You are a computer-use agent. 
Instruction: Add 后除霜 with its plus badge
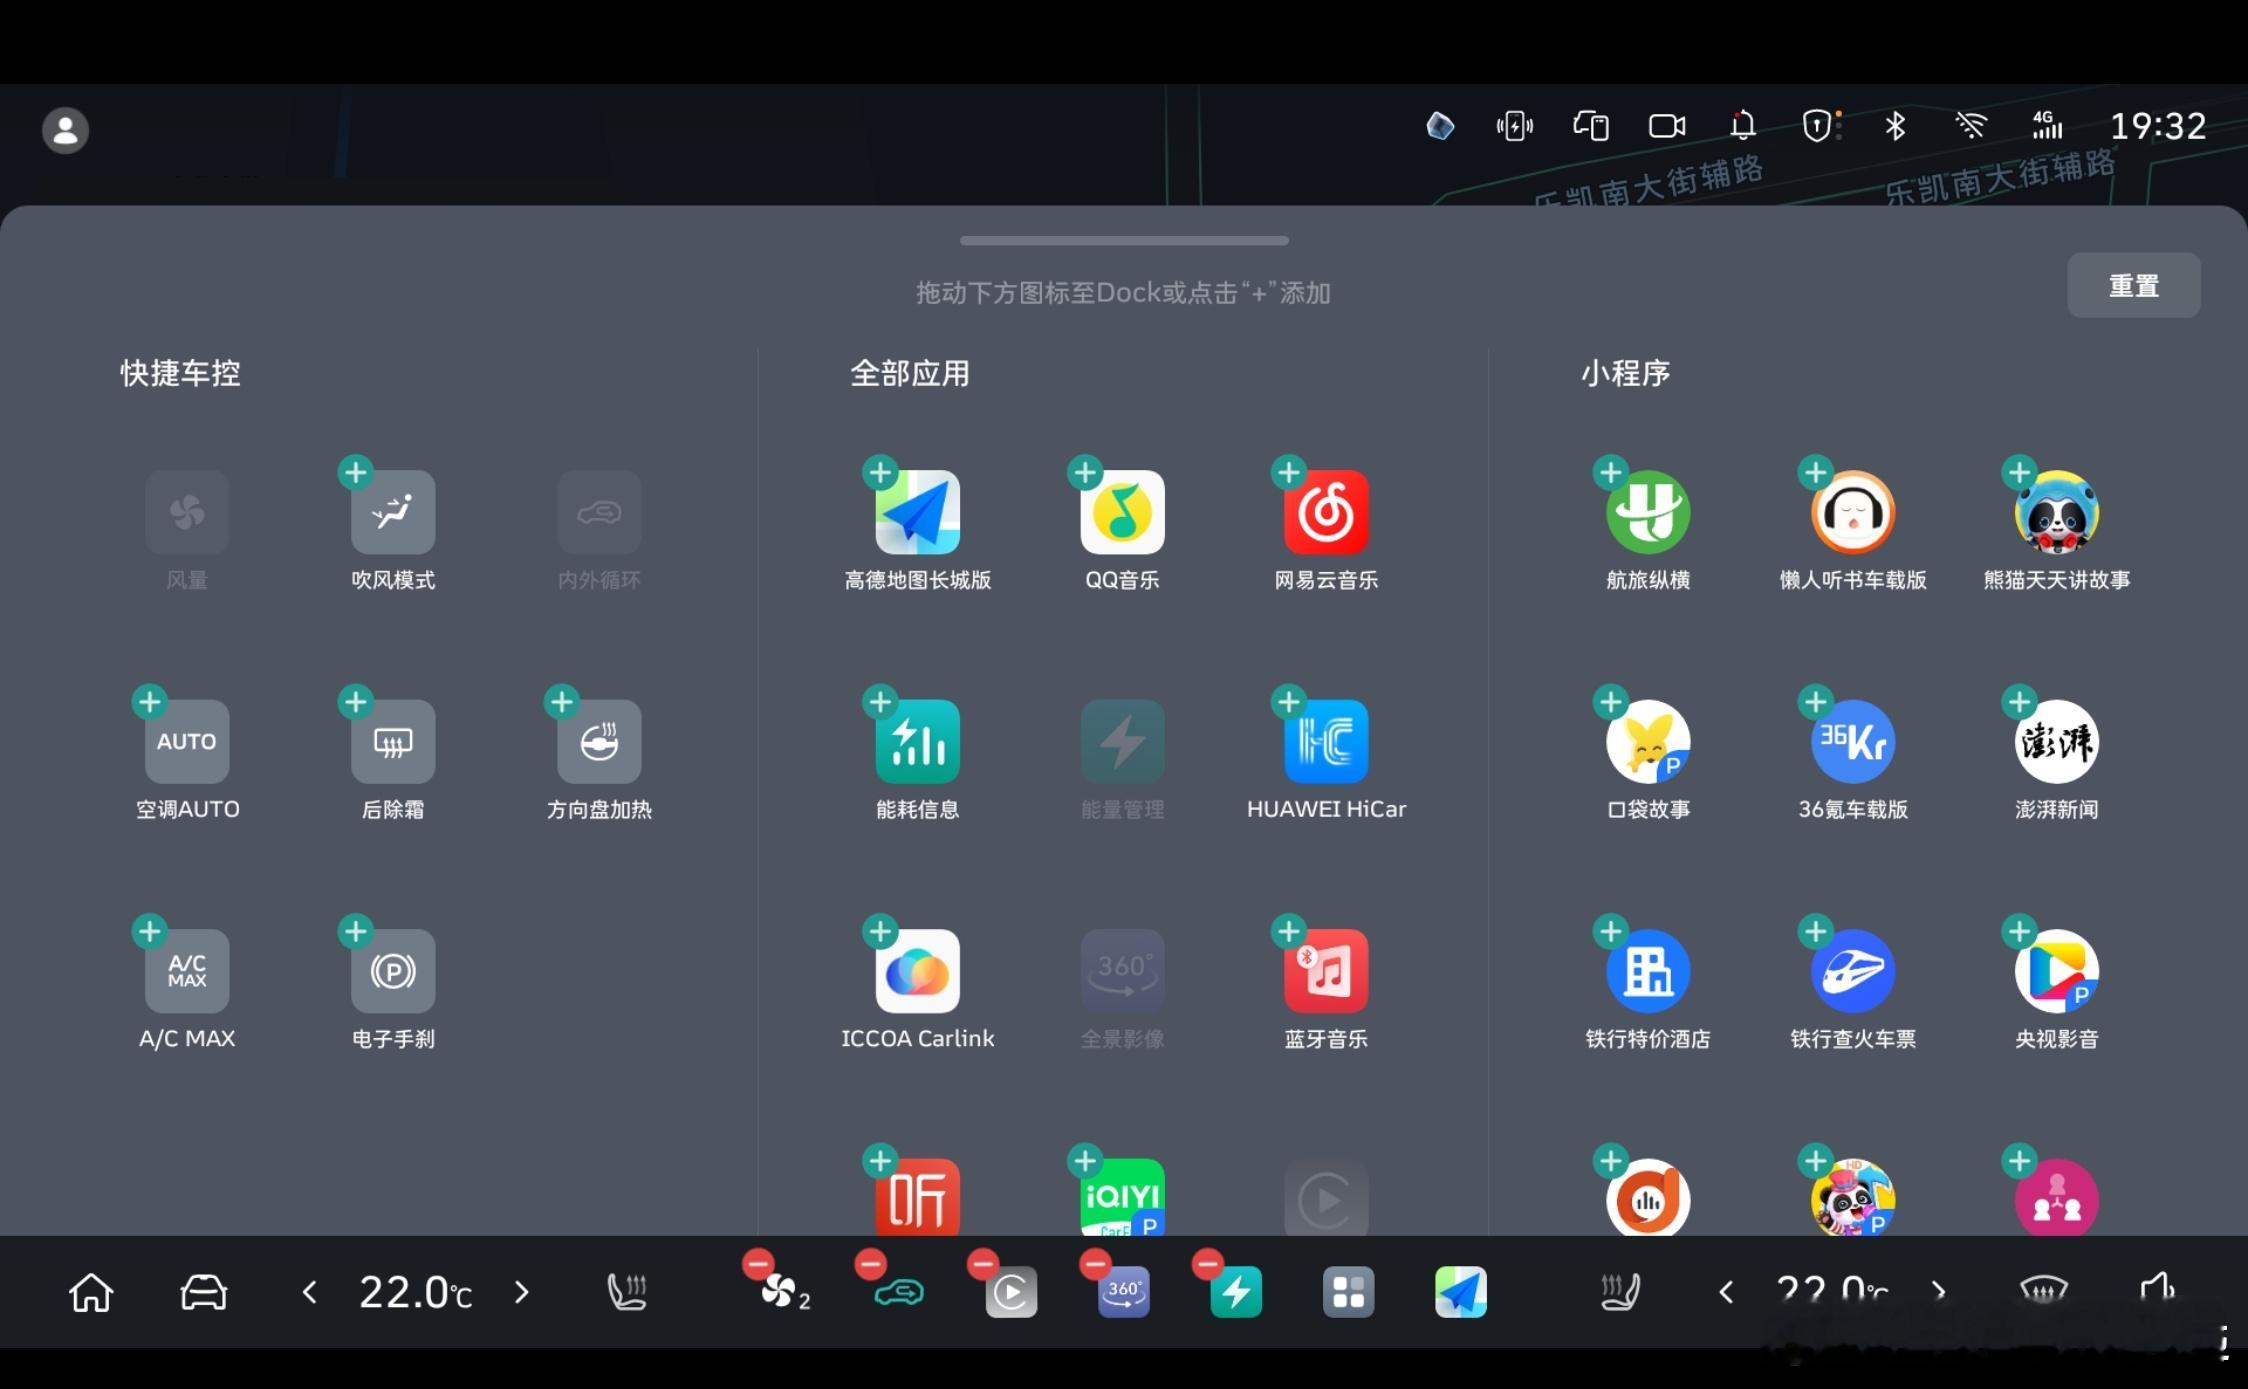(x=356, y=702)
